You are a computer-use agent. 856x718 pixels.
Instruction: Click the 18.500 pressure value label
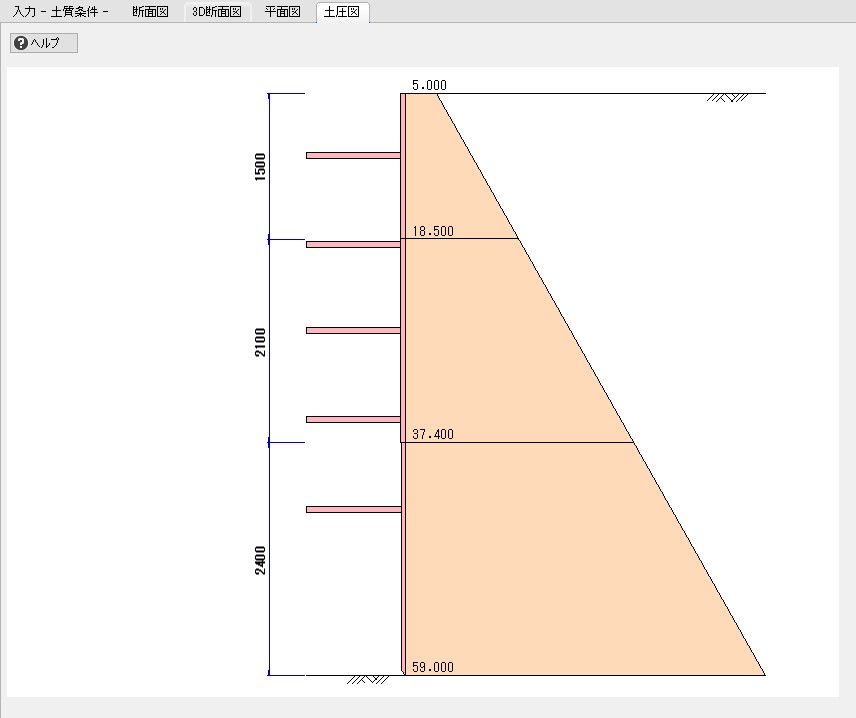[433, 231]
